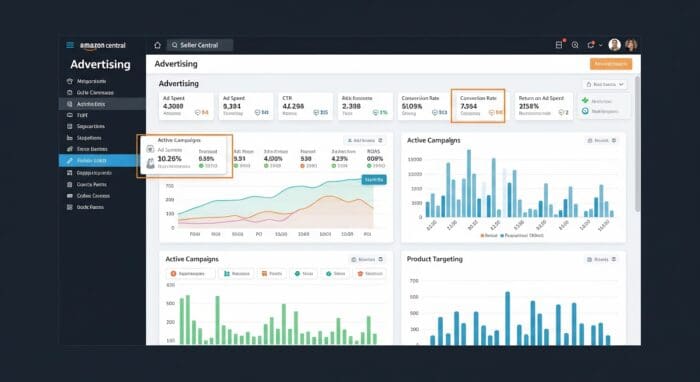
Task: Click the orange legend marker under the blue bar chart
Action: click(x=482, y=235)
